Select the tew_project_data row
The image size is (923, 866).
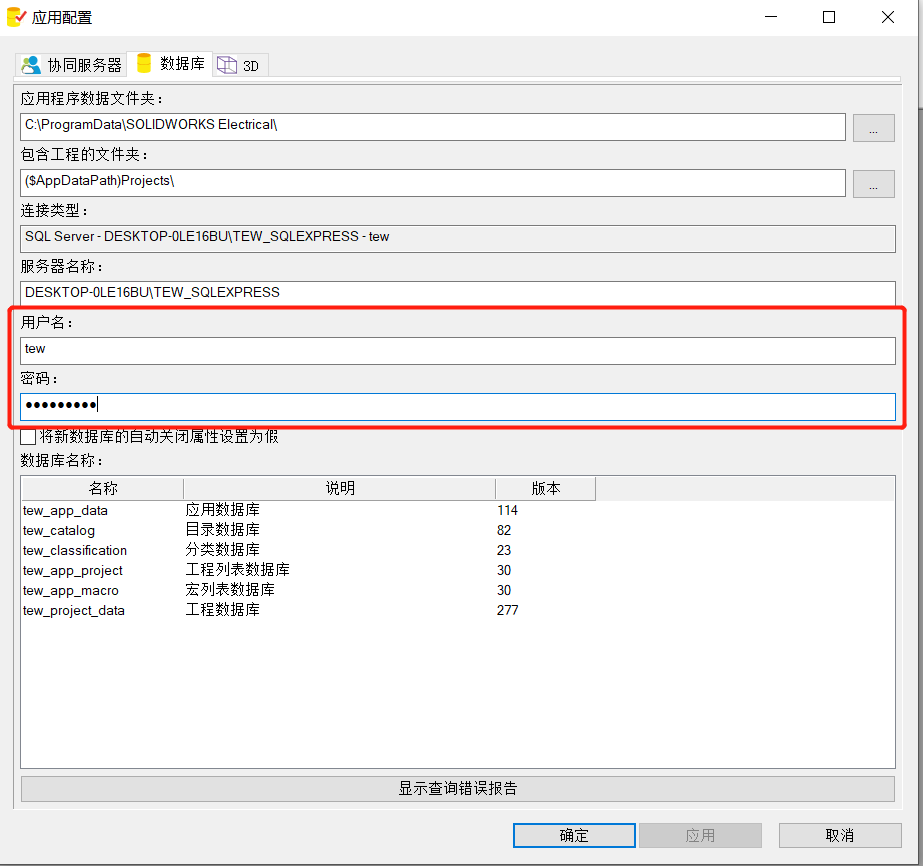[458, 610]
